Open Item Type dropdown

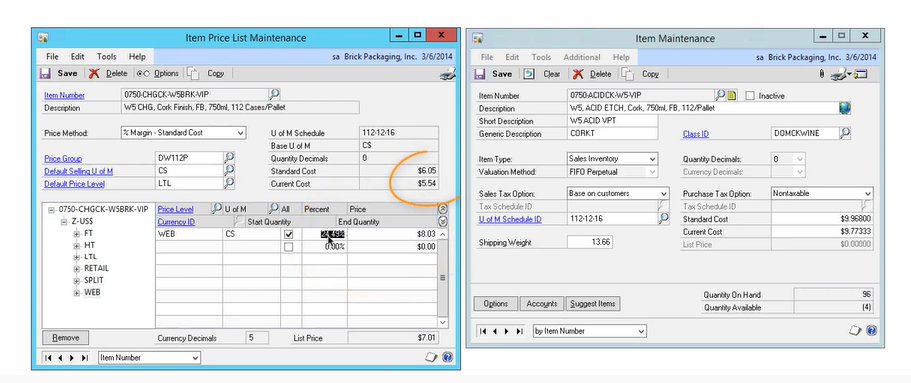tap(652, 159)
